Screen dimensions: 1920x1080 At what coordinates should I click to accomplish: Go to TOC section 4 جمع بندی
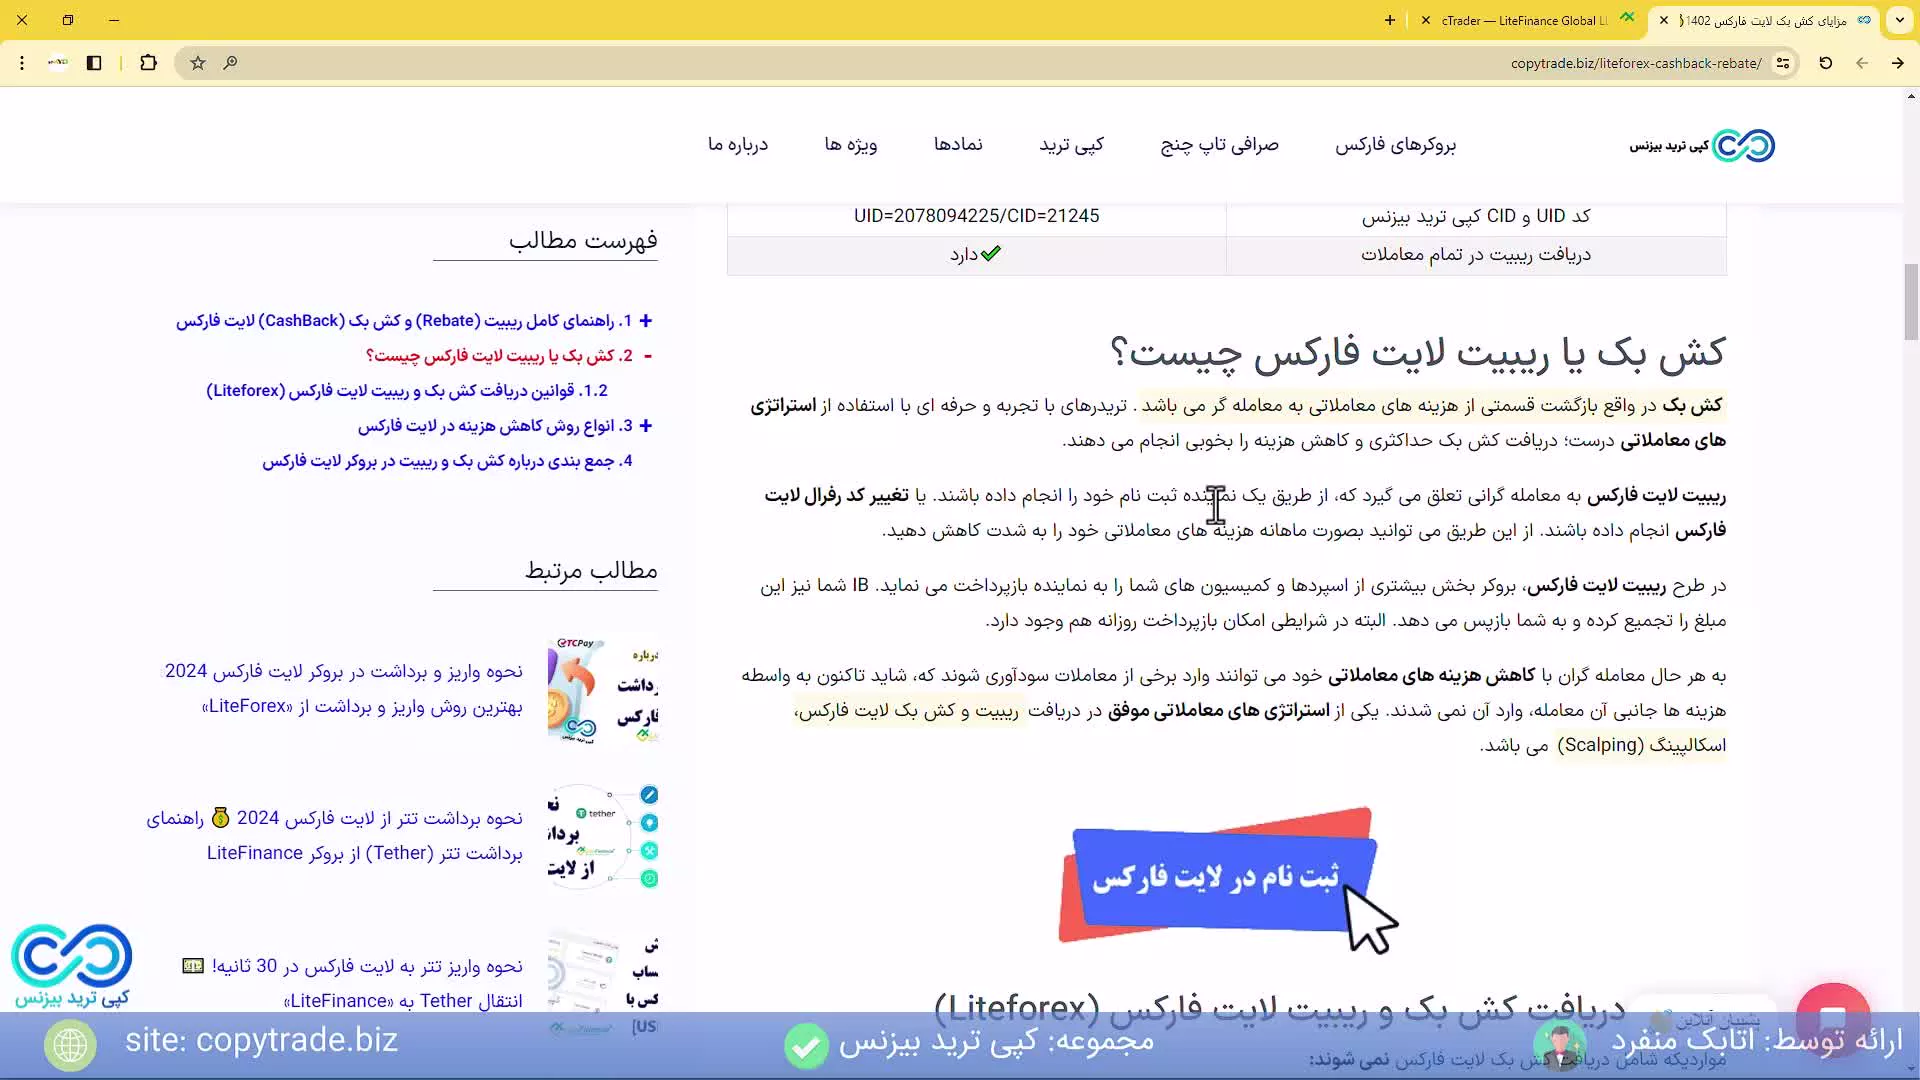pos(447,461)
